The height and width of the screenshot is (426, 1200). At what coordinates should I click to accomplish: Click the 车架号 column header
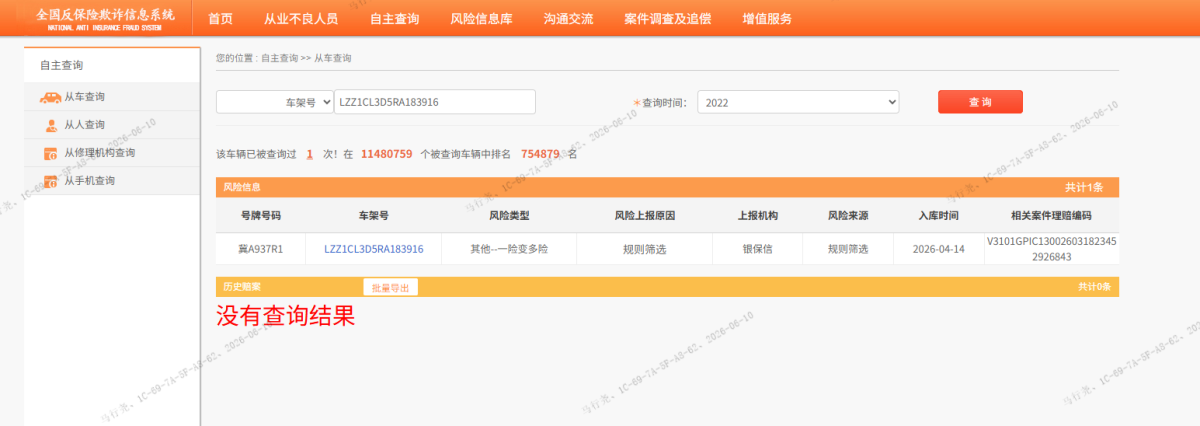[373, 215]
